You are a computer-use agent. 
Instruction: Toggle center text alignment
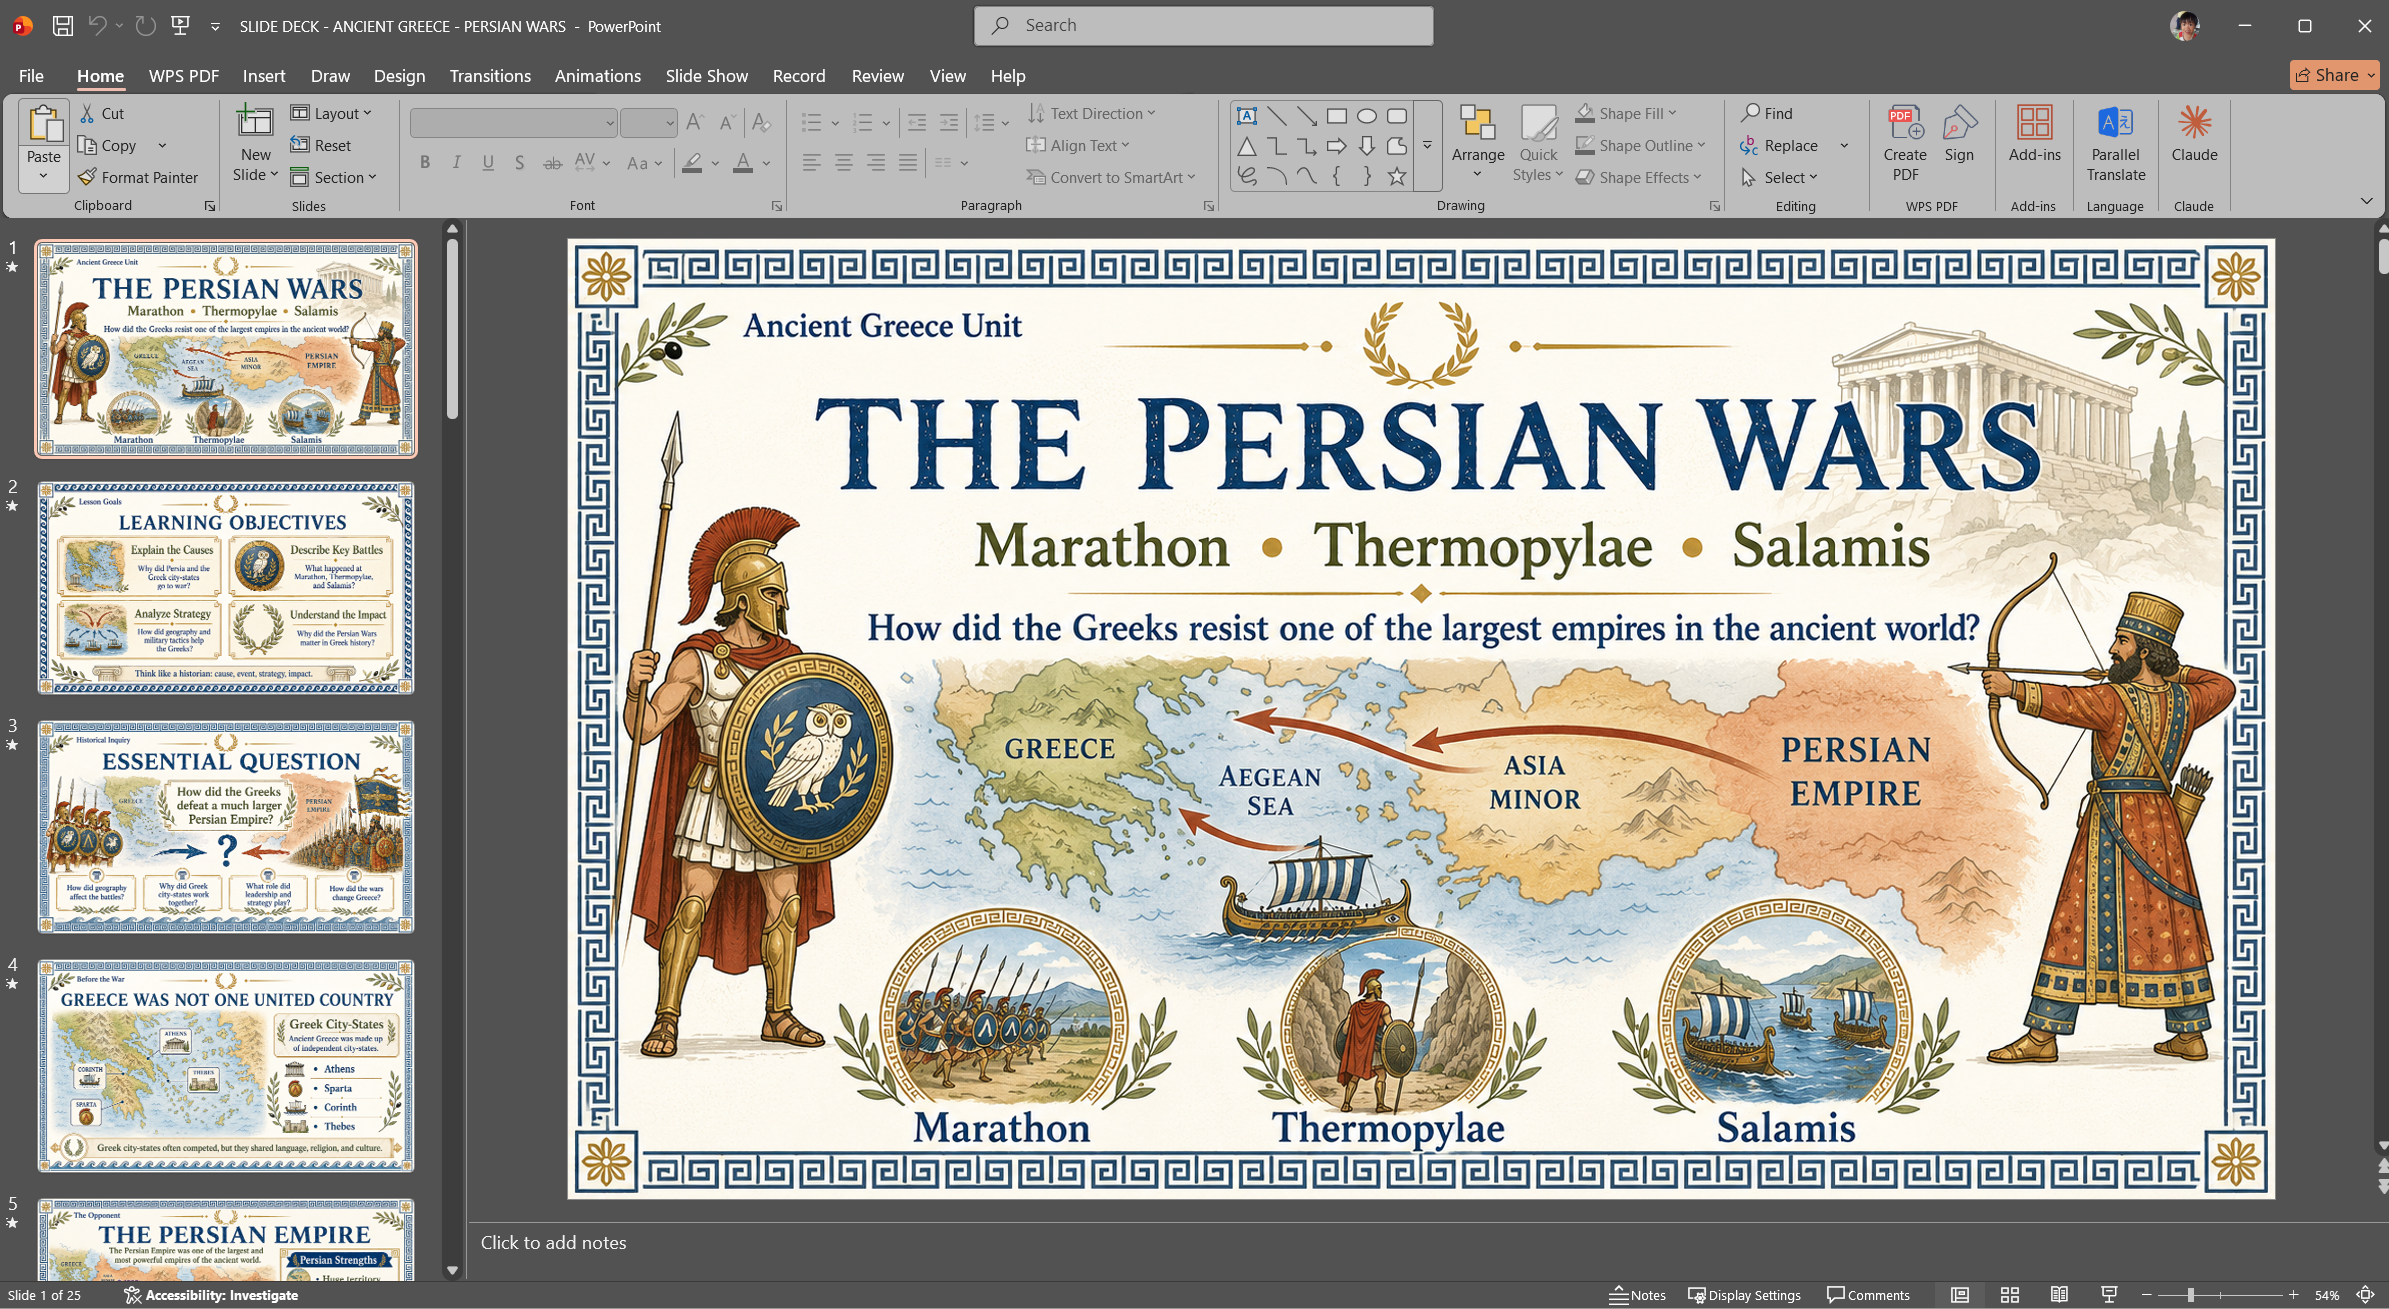tap(844, 162)
